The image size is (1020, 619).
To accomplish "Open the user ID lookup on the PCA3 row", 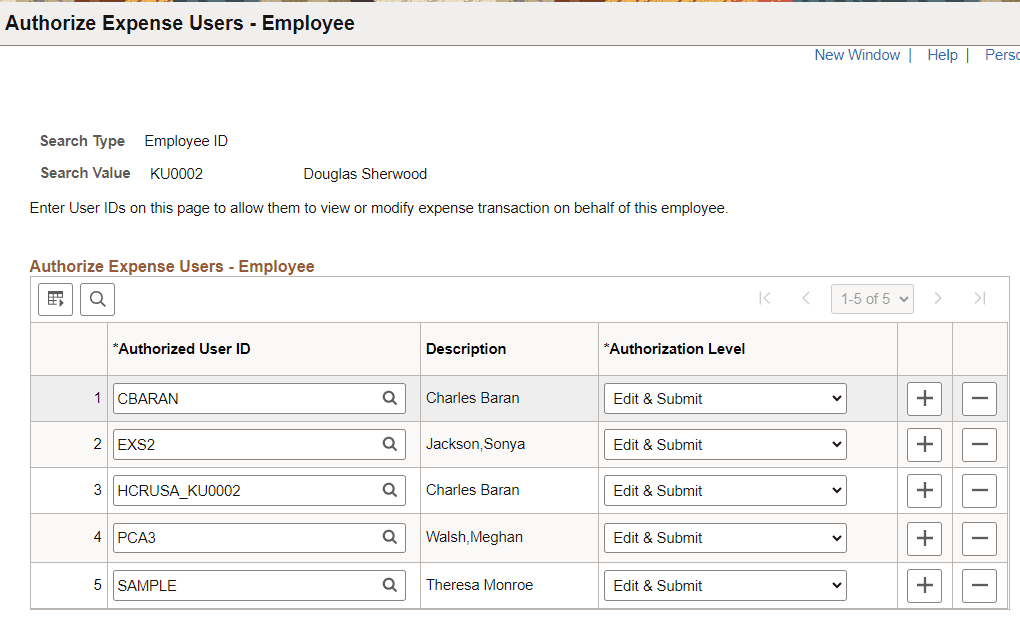I will 389,538.
